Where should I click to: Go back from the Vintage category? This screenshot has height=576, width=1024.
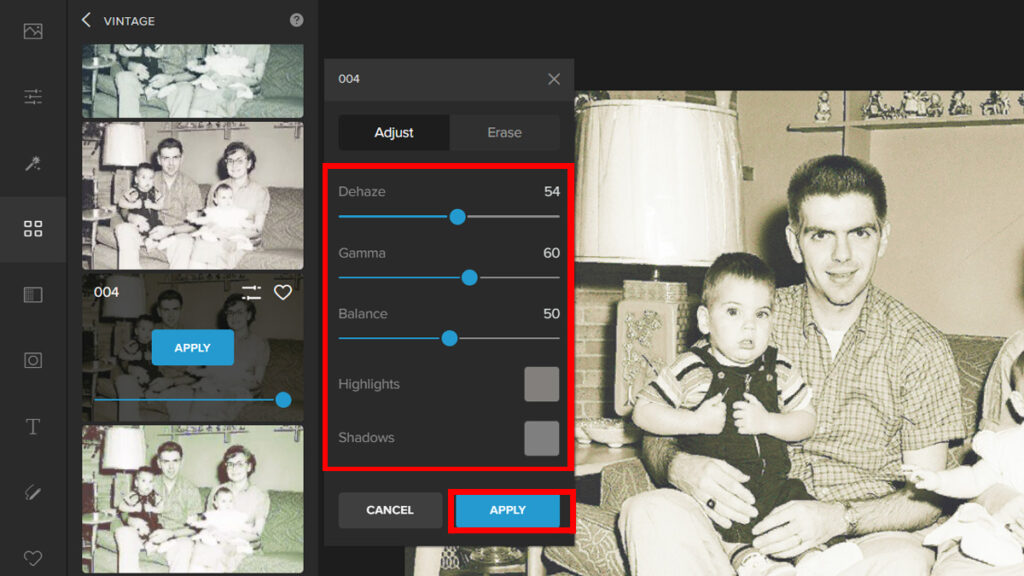pos(87,20)
